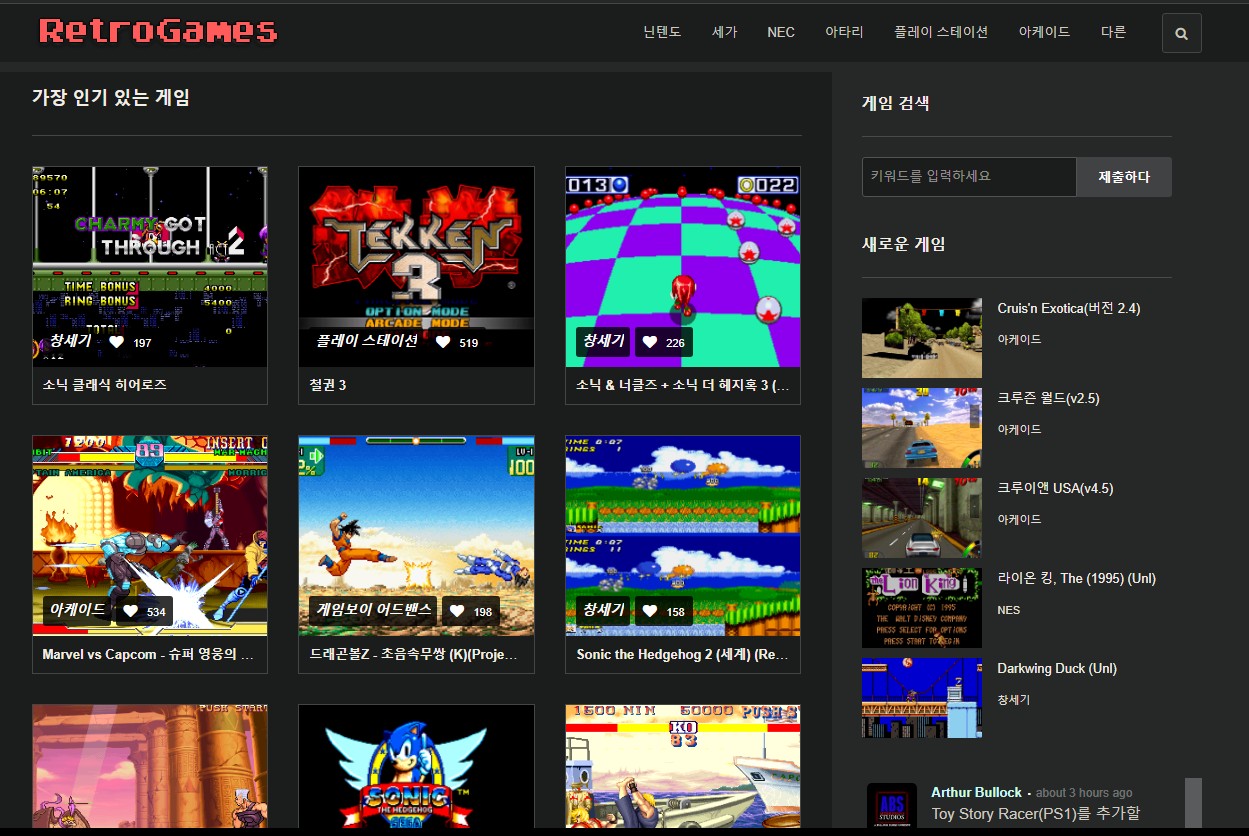
Task: Open 라이온 킹, The (1995) (Unl) link
Action: (1077, 578)
